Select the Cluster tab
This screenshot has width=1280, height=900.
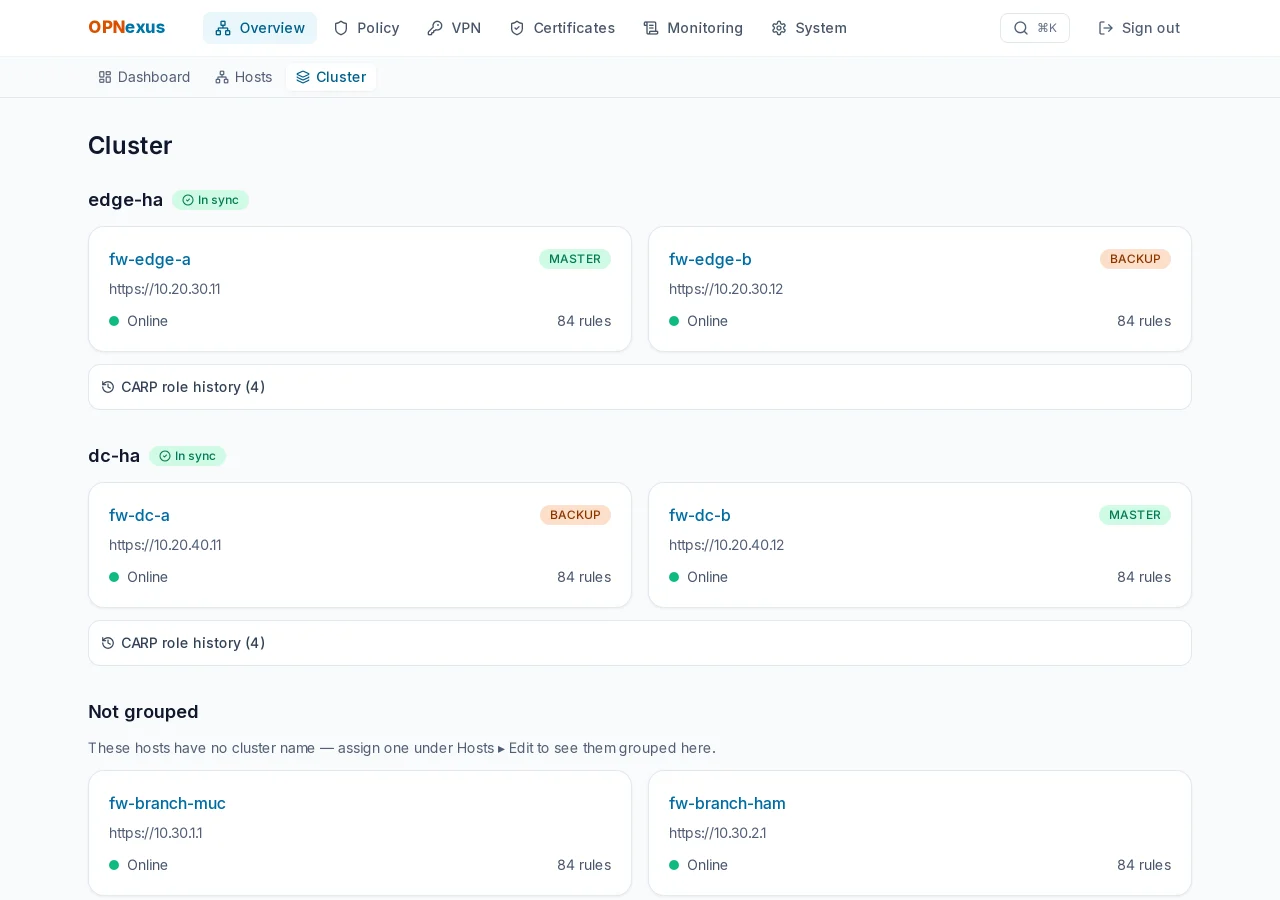[331, 77]
